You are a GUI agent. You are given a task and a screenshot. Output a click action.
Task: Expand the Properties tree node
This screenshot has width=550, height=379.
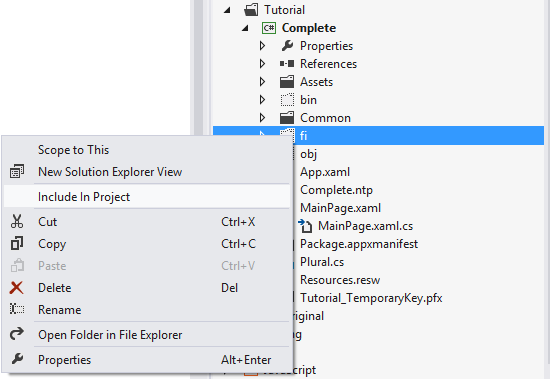(262, 46)
